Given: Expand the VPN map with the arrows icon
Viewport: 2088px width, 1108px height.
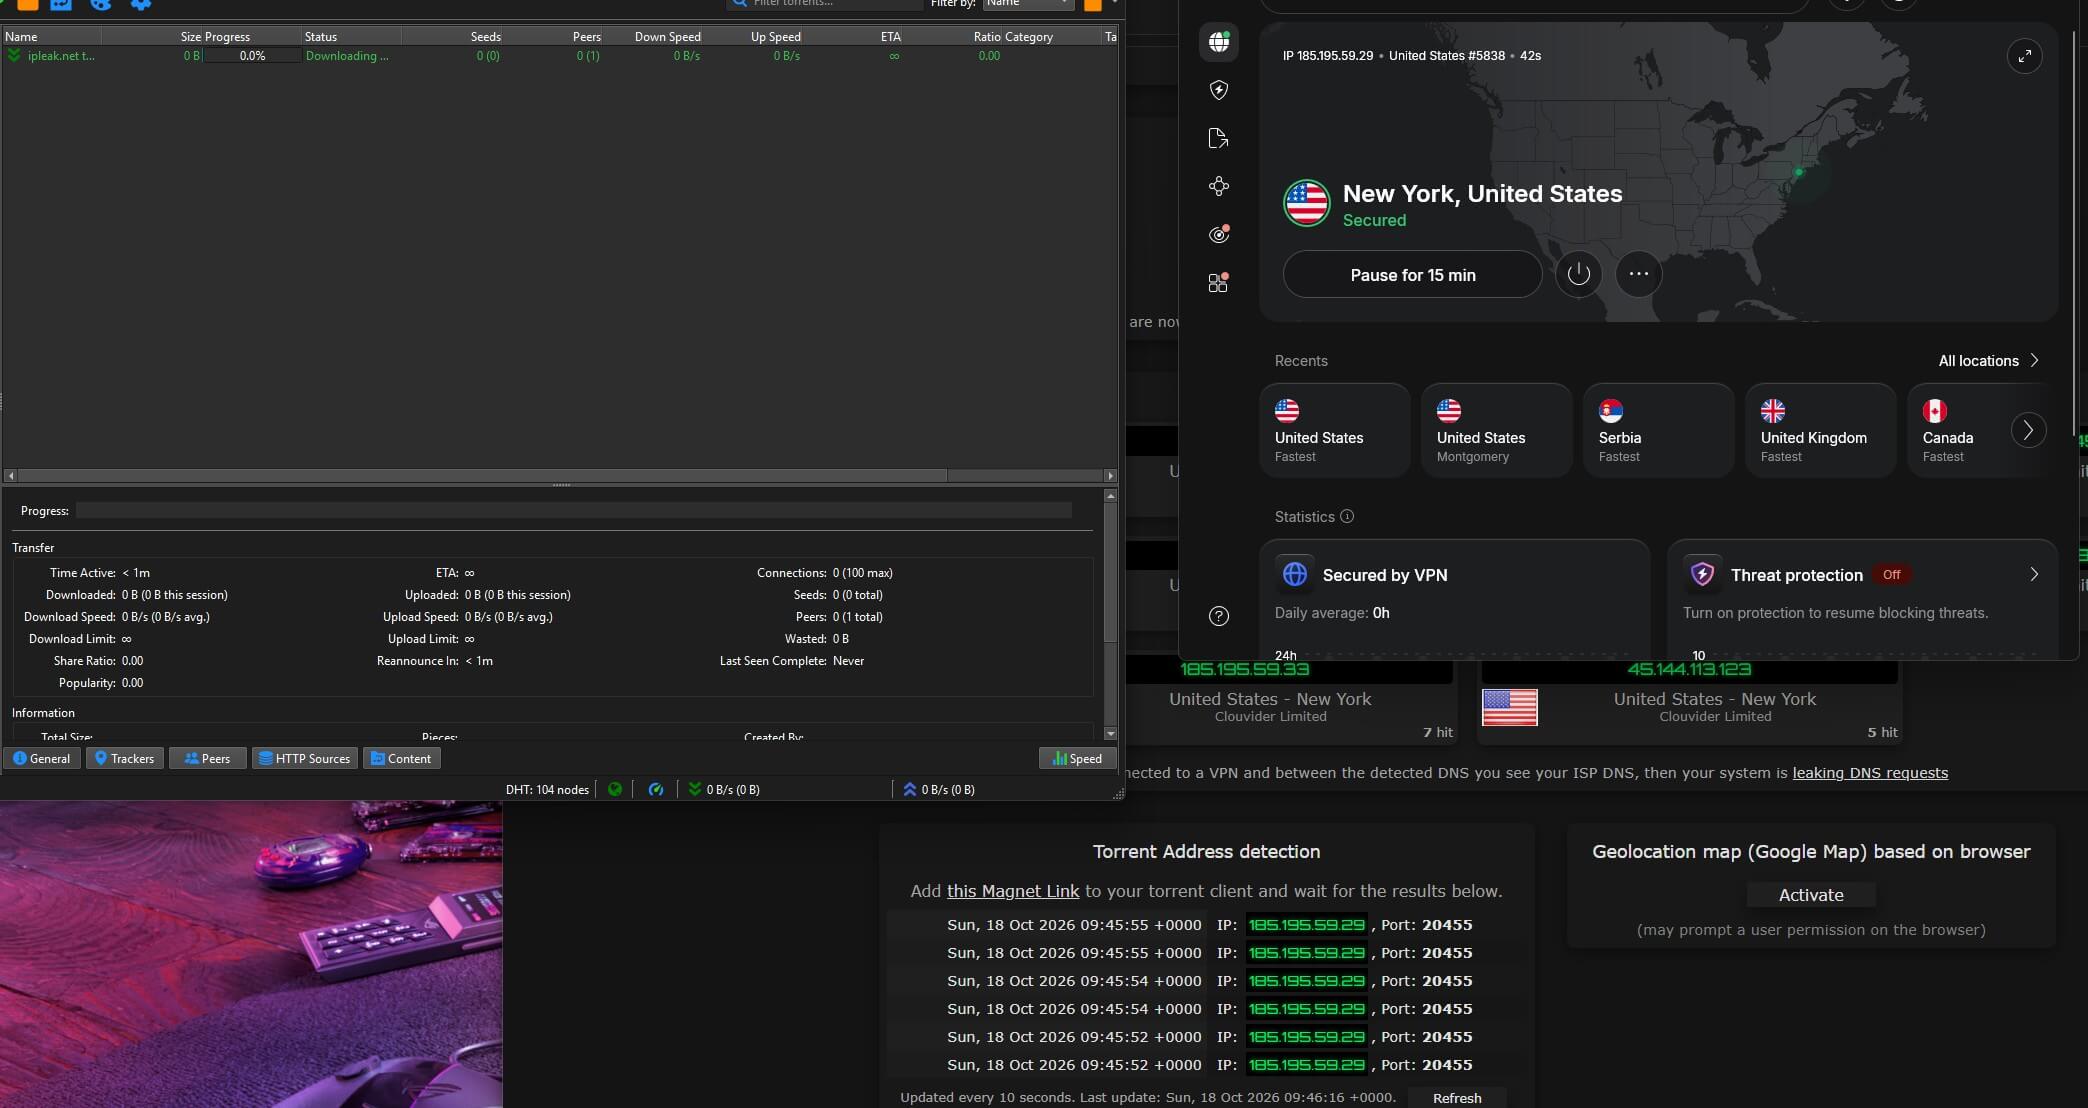Looking at the screenshot, I should coord(2024,56).
